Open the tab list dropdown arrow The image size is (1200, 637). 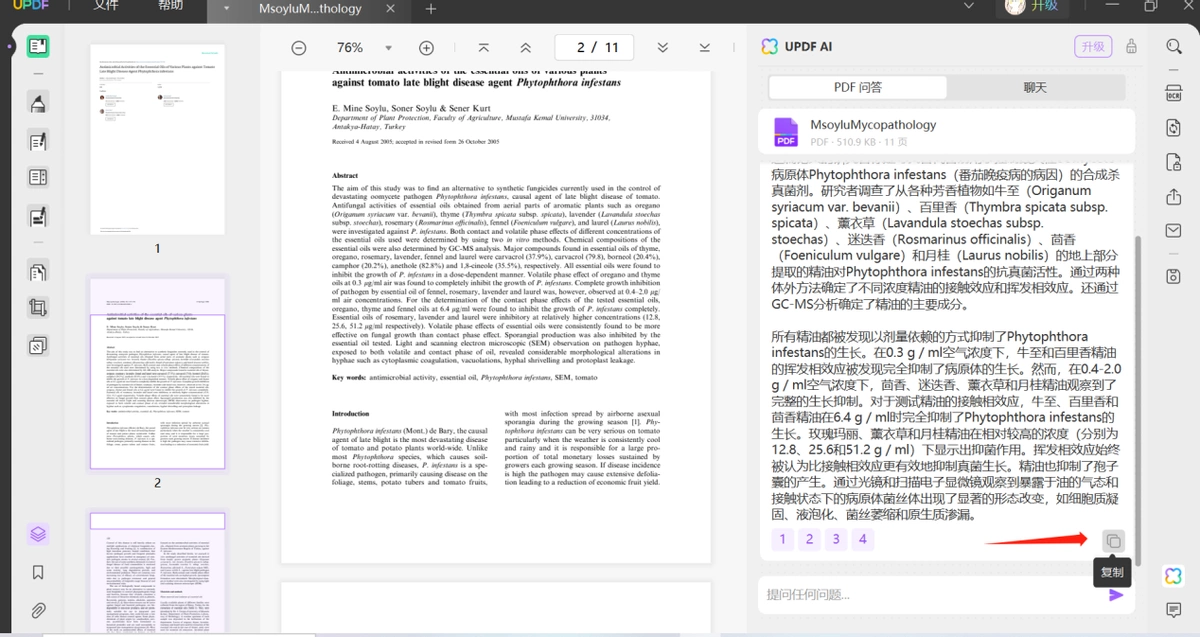coord(228,9)
